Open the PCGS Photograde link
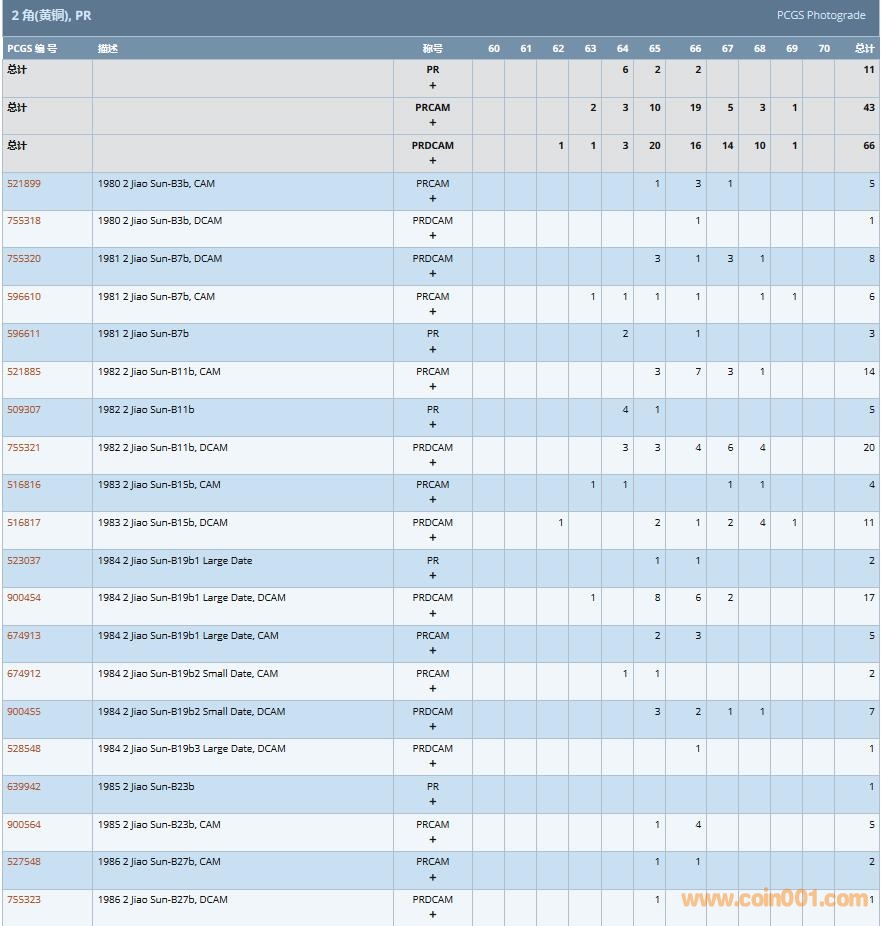The height and width of the screenshot is (926, 881). click(820, 15)
